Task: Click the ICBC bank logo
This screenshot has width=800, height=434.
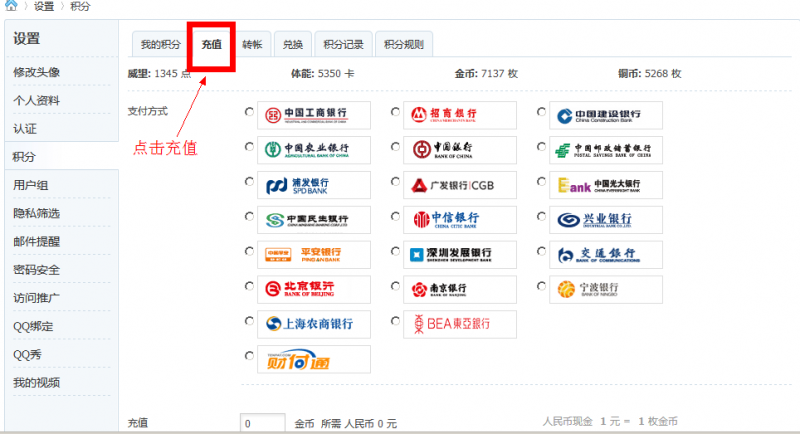Action: click(314, 114)
